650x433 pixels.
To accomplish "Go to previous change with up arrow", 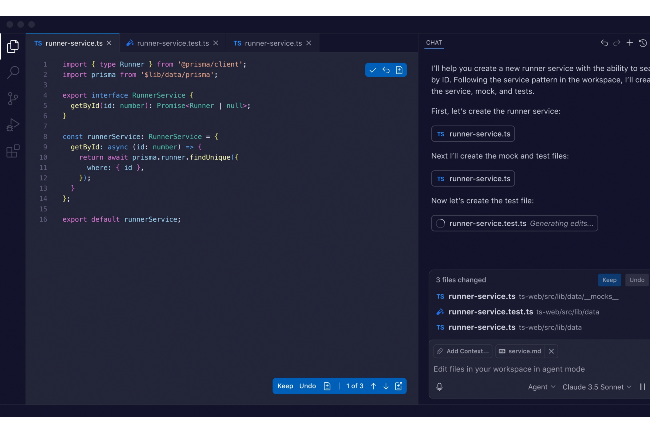I will (373, 386).
